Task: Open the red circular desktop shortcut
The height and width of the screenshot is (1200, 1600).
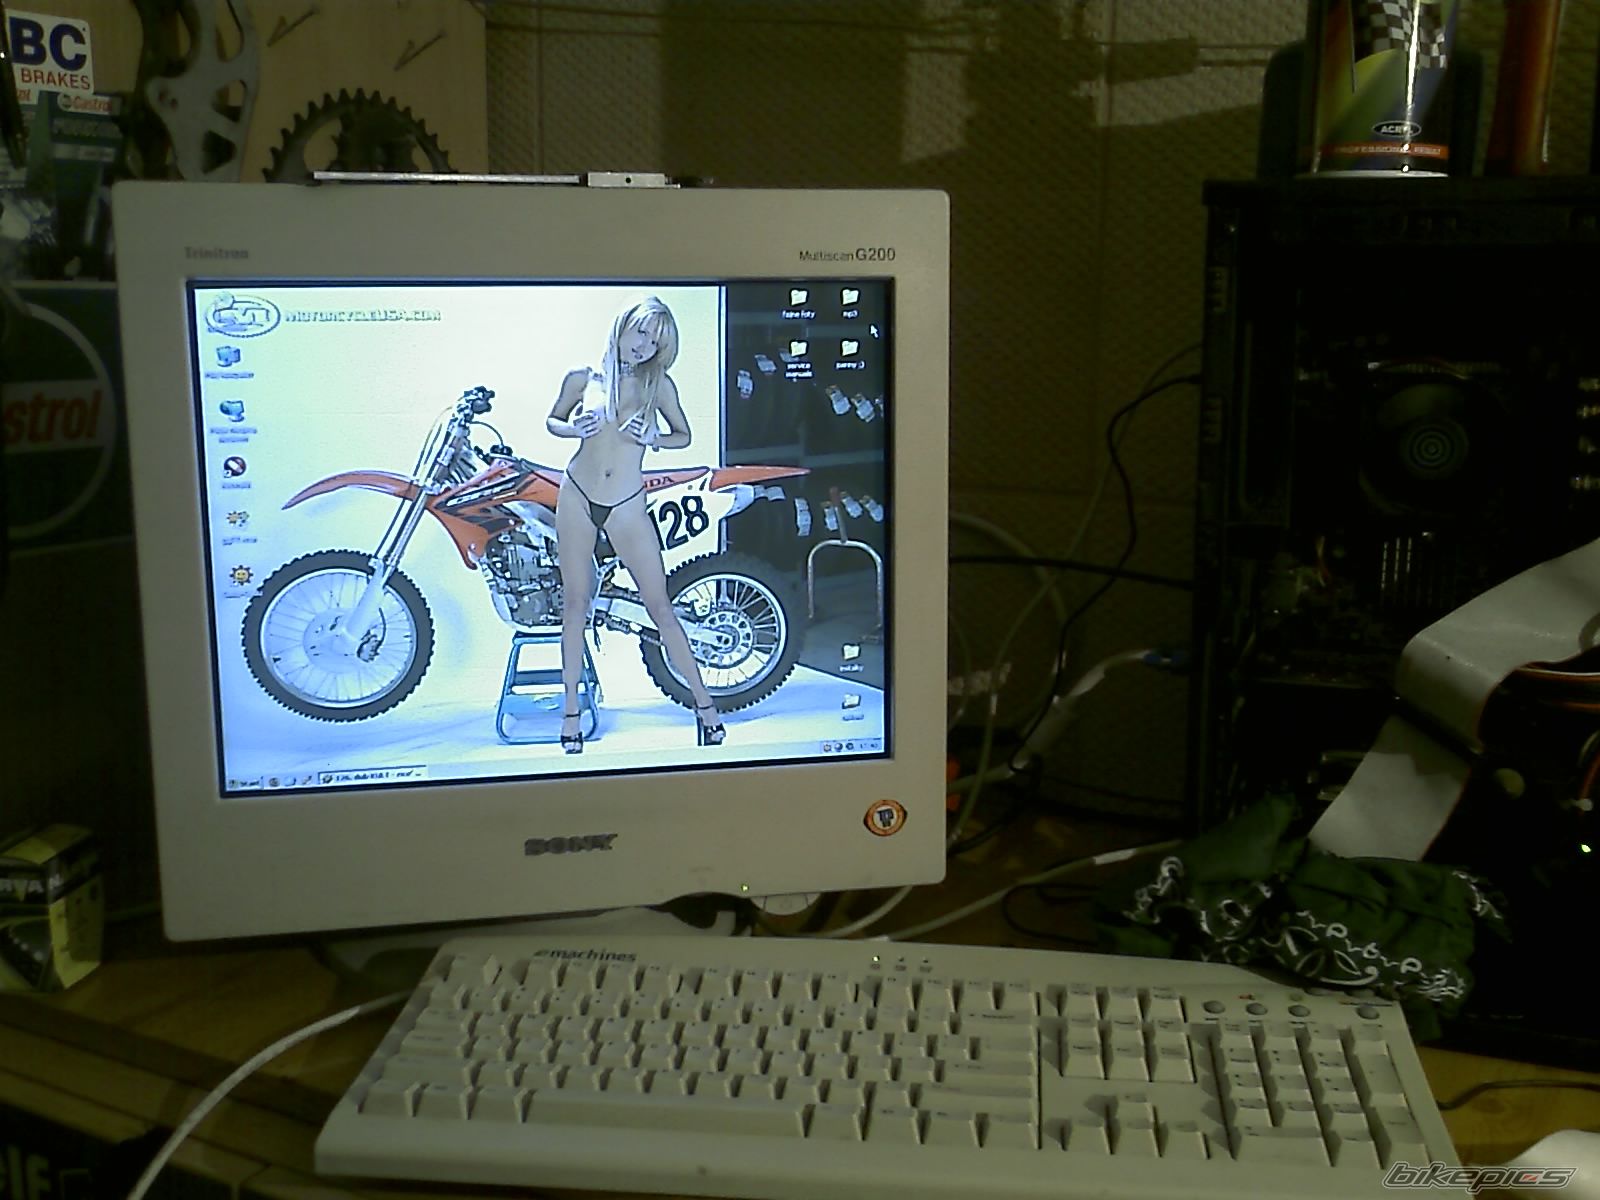Action: click(x=236, y=467)
